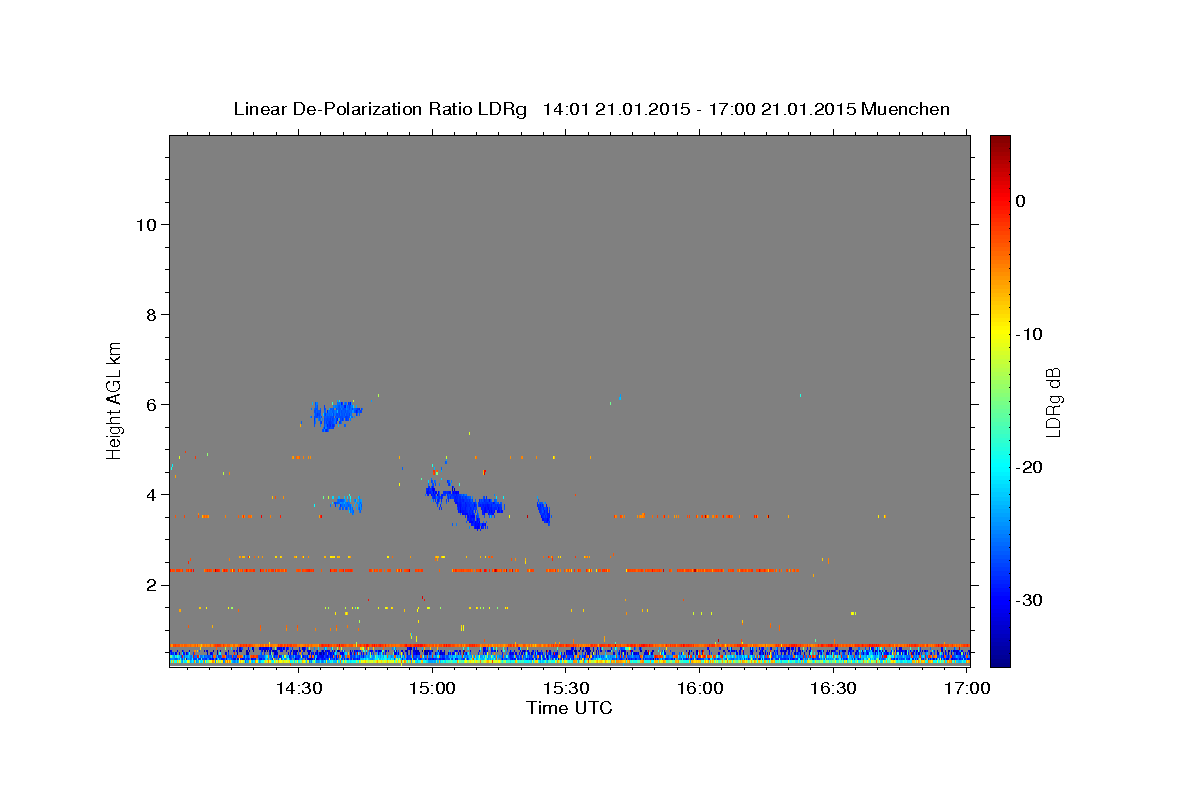Viewport: 1200px width, 800px height.
Task: Click the height label '8'
Action: pyautogui.click(x=151, y=314)
